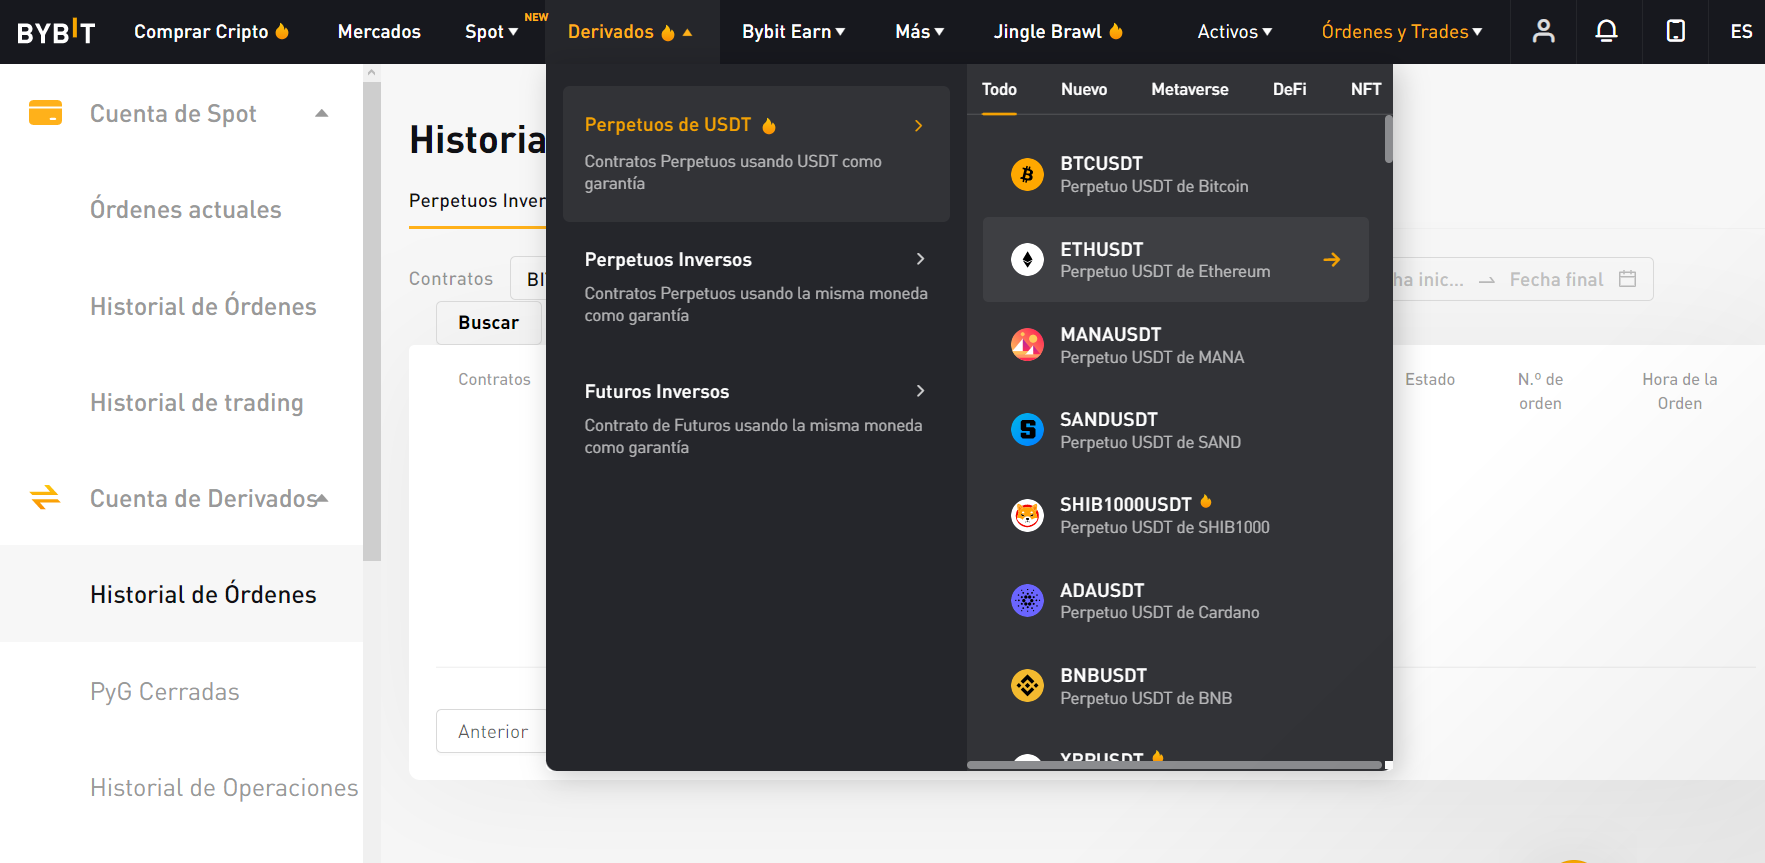The width and height of the screenshot is (1765, 863).
Task: Select the MANAUSDT contract
Action: (1176, 345)
